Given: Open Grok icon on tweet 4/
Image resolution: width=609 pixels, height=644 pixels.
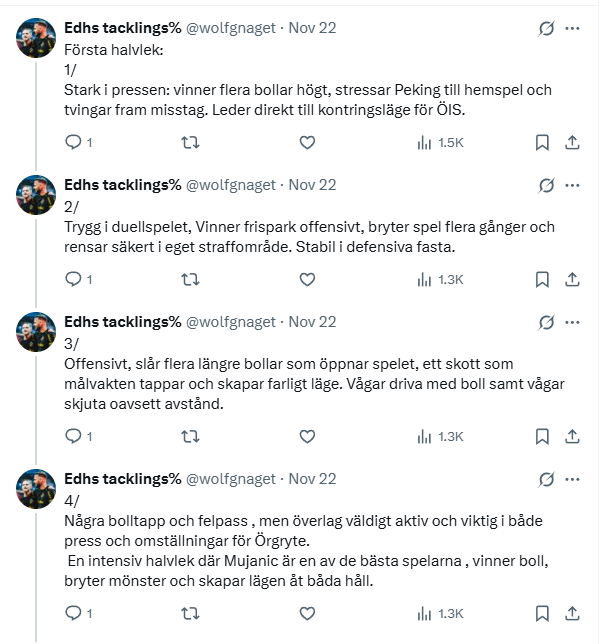Looking at the screenshot, I should point(546,479).
